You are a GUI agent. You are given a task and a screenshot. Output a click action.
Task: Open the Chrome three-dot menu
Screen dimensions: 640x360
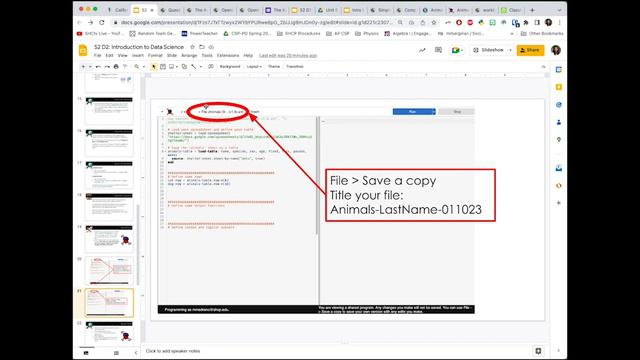560,22
